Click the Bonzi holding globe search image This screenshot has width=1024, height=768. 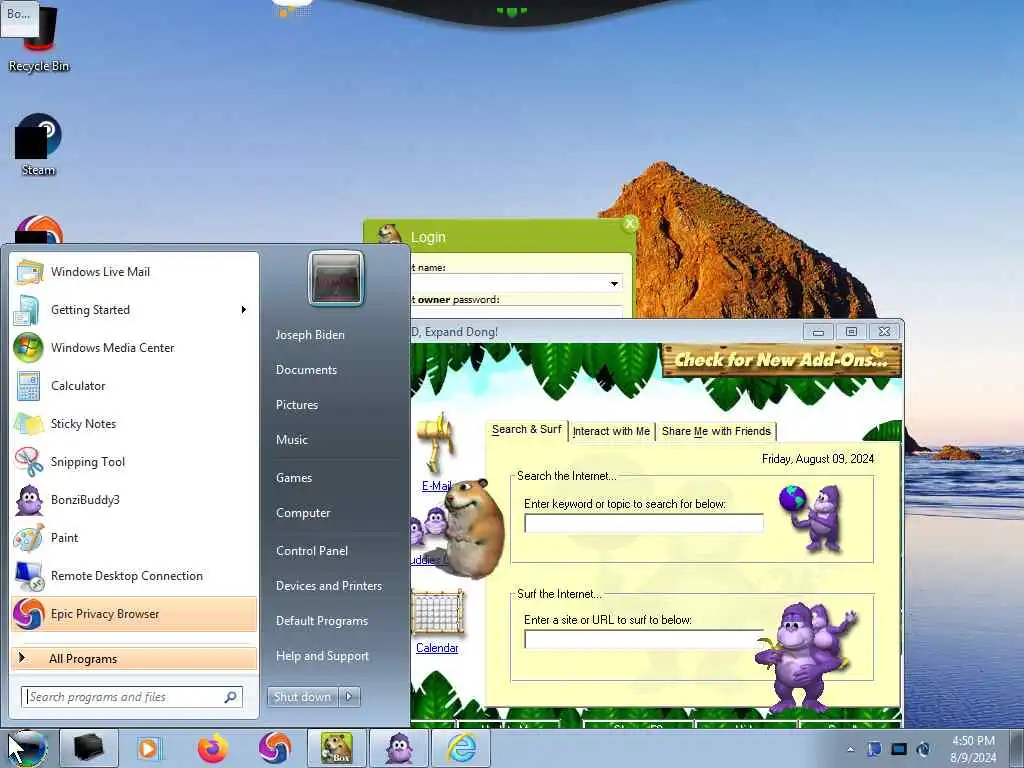[x=811, y=519]
